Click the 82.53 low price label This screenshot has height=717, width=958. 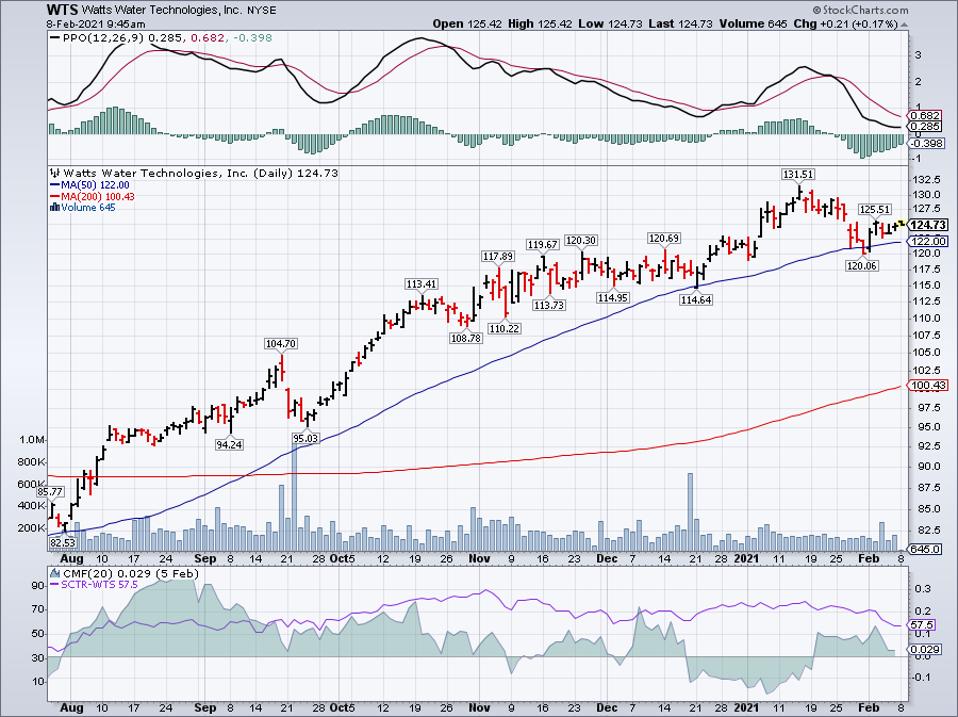pos(62,543)
